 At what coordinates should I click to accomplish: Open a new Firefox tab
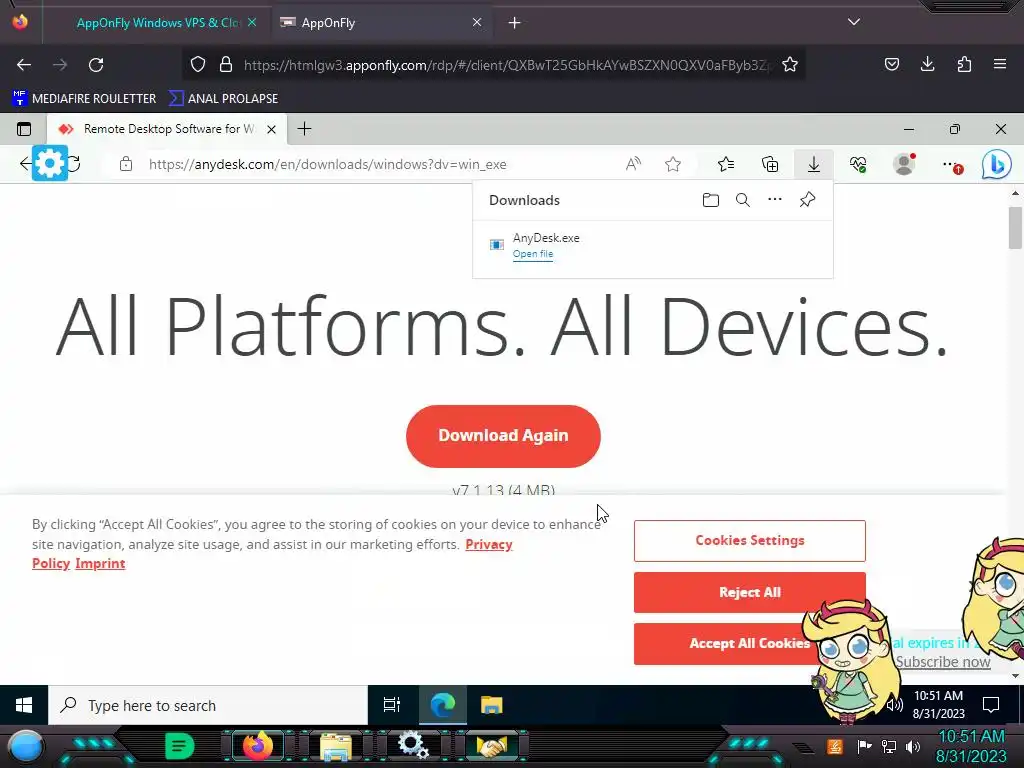pyautogui.click(x=515, y=23)
